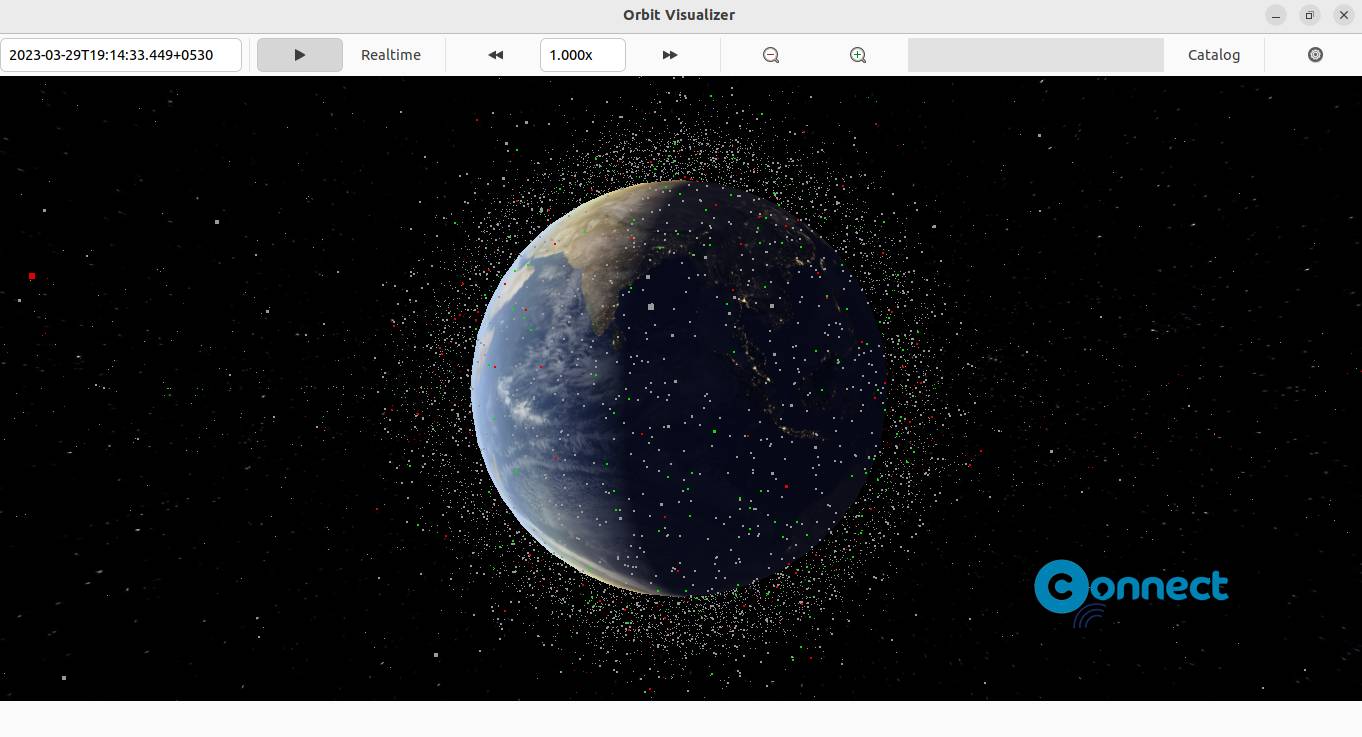Screen dimensions: 1362x737
Task: Click the 1.000x speed multiplier field
Action: (x=583, y=55)
